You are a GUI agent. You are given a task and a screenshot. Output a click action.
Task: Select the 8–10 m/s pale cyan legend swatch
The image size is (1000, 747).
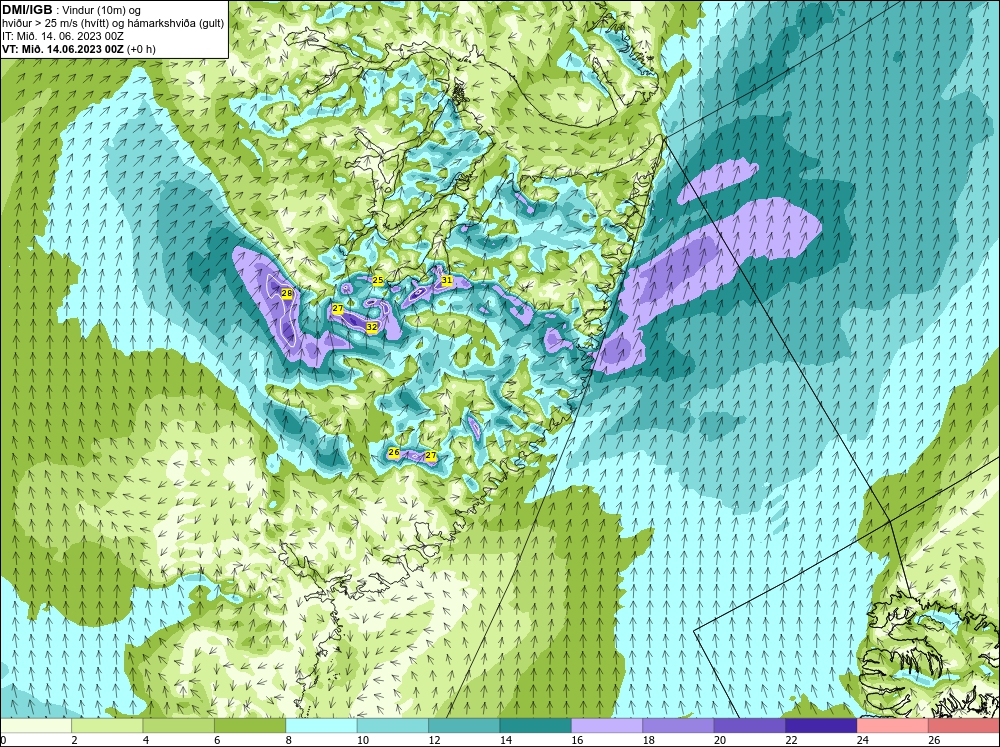(x=321, y=726)
